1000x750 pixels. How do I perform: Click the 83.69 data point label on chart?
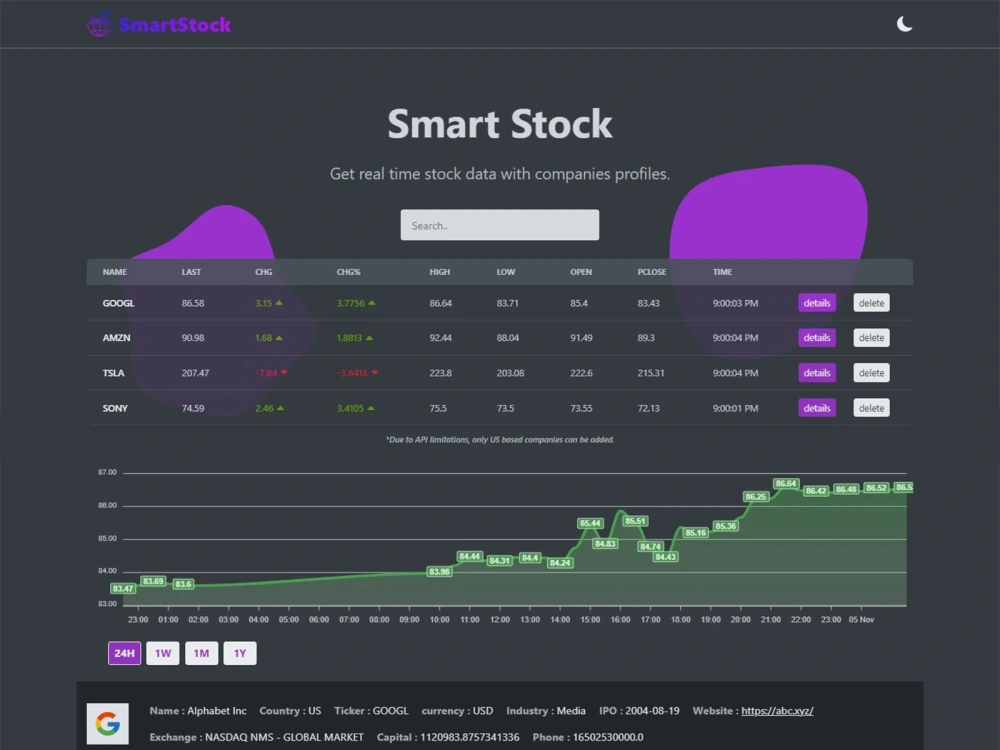[153, 581]
